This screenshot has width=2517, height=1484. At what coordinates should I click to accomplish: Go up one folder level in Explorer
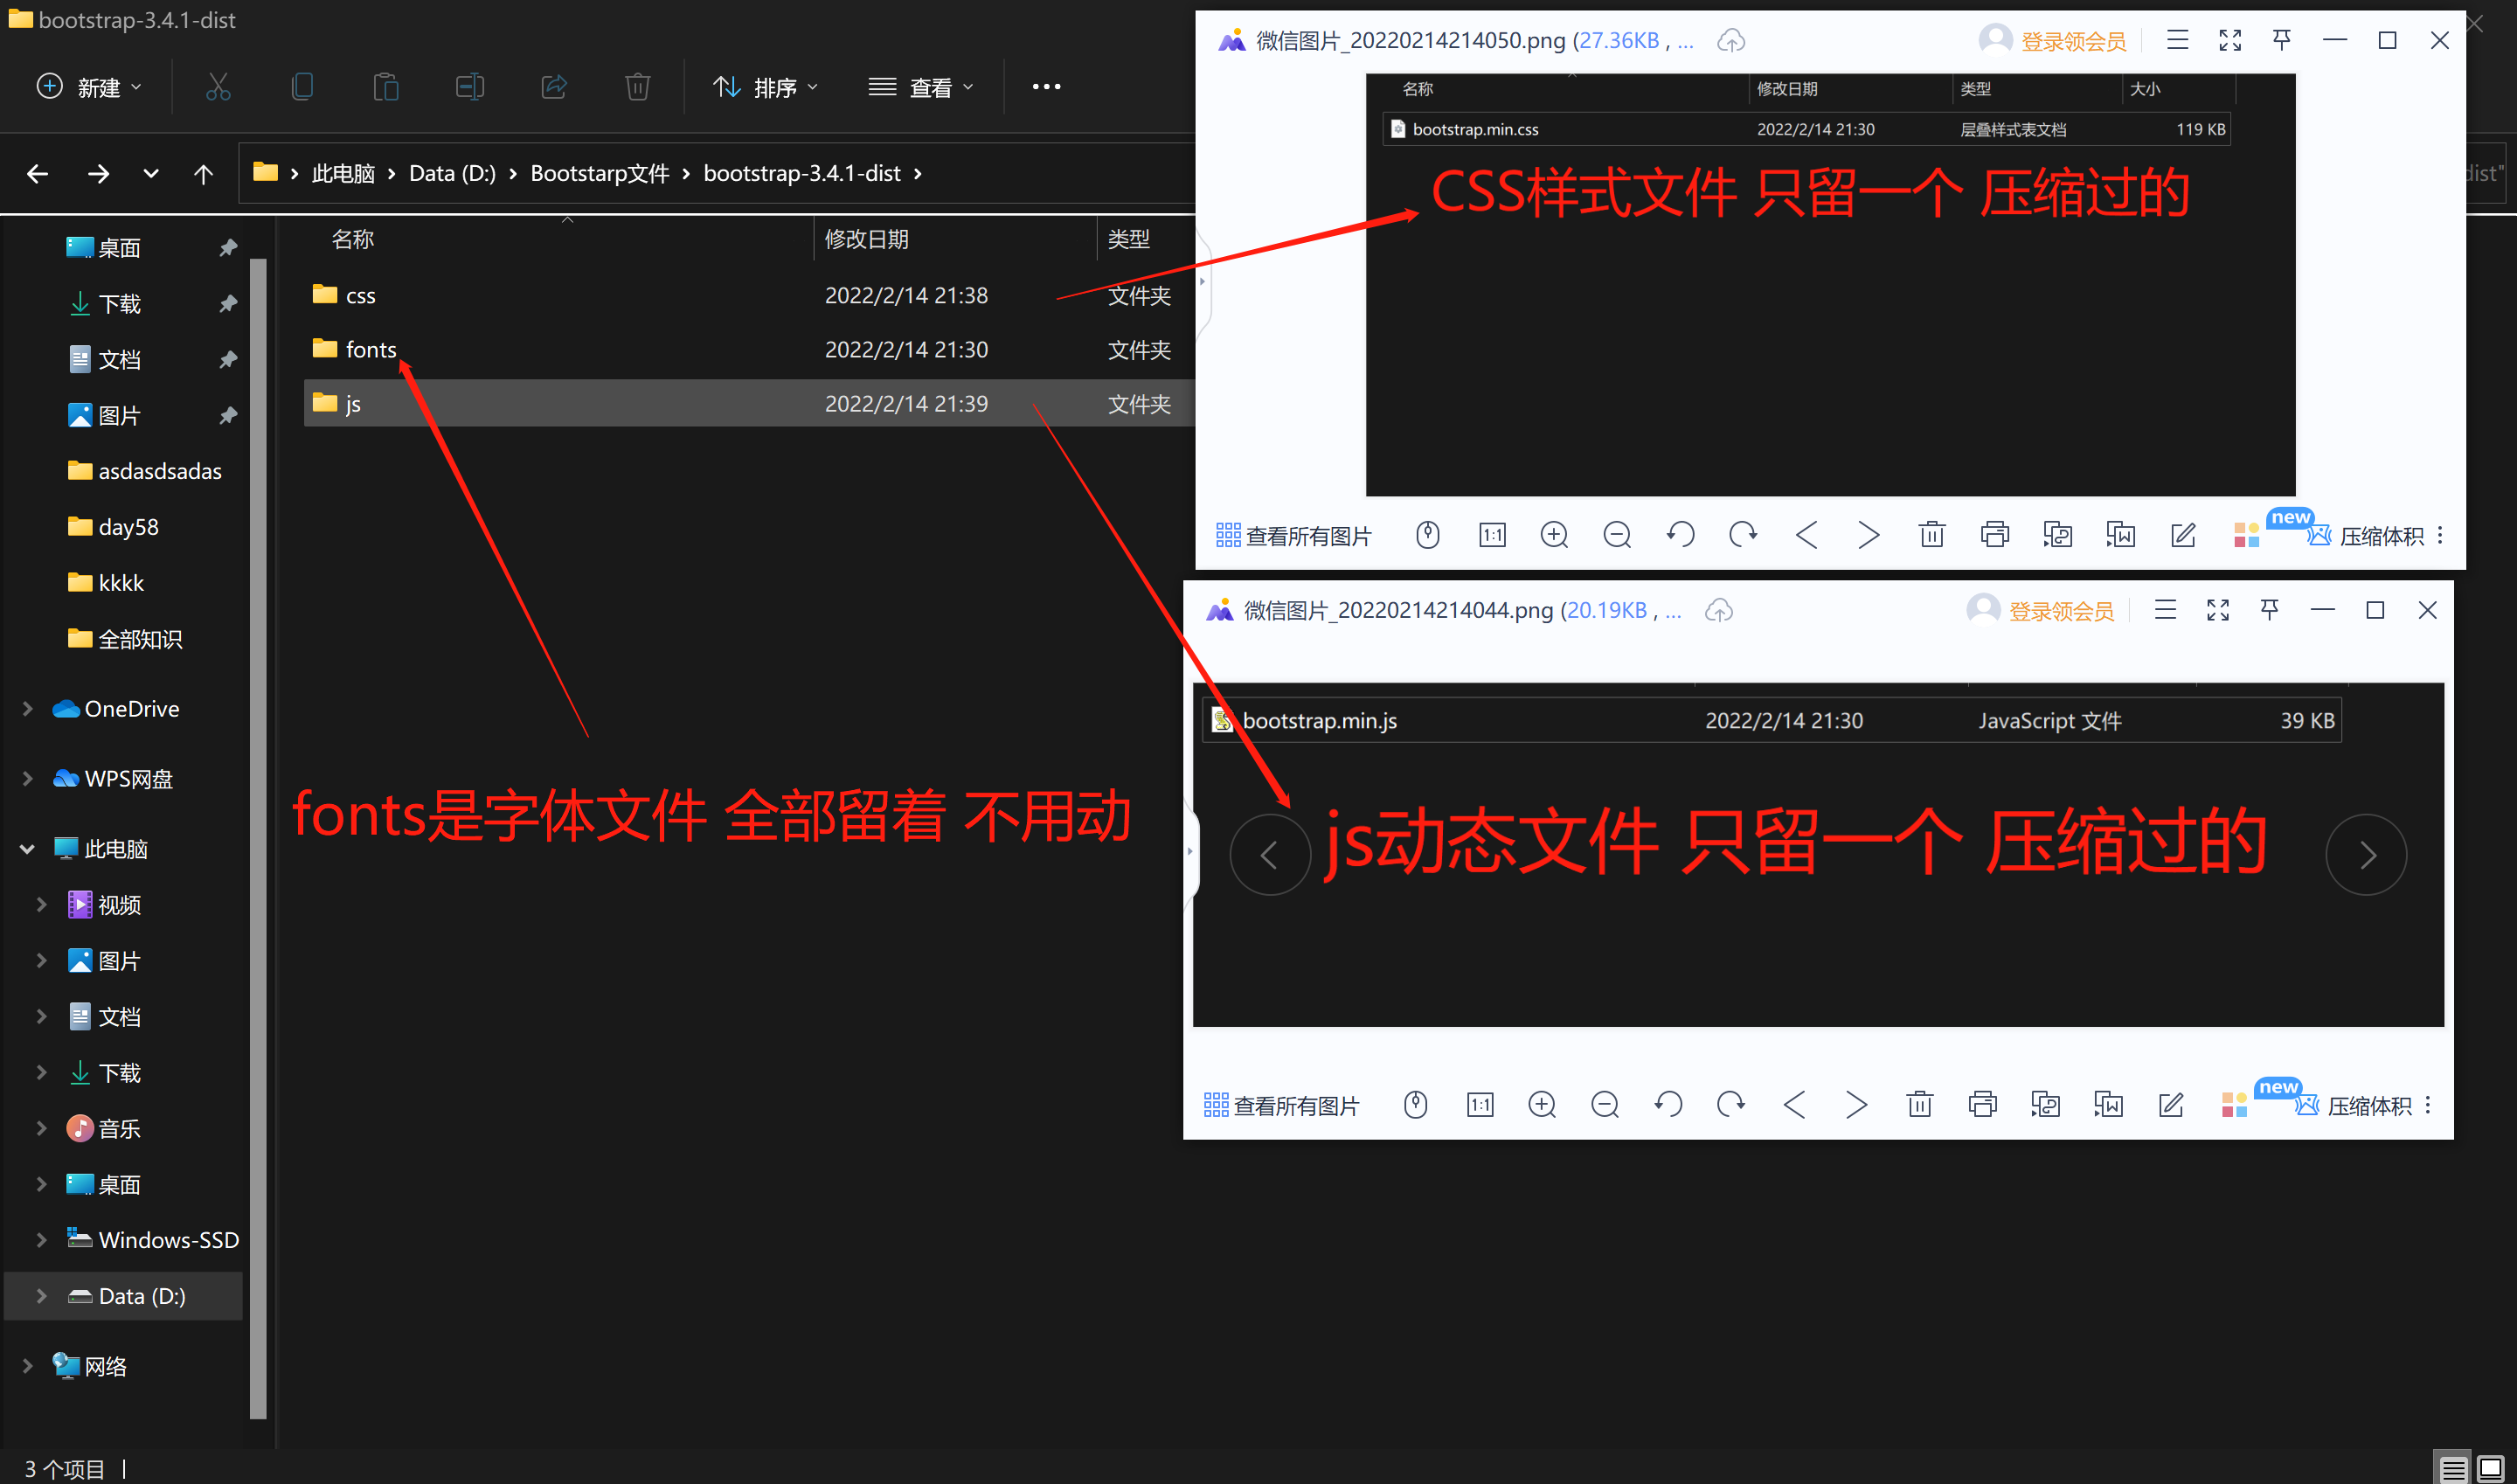coord(203,174)
